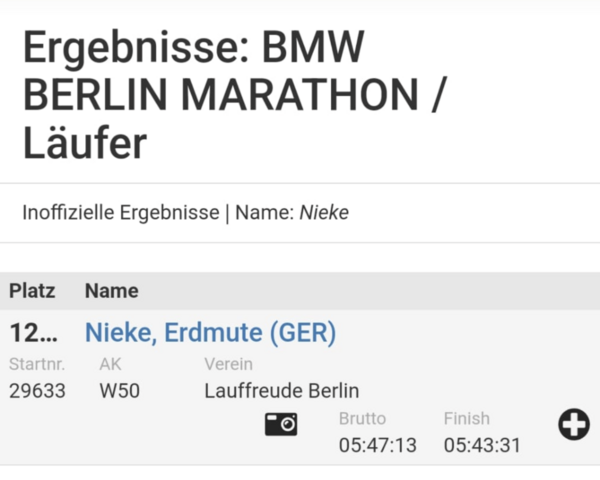Open the camera photo icon for Erdmute Nieke
The image size is (600, 480).
[281, 424]
